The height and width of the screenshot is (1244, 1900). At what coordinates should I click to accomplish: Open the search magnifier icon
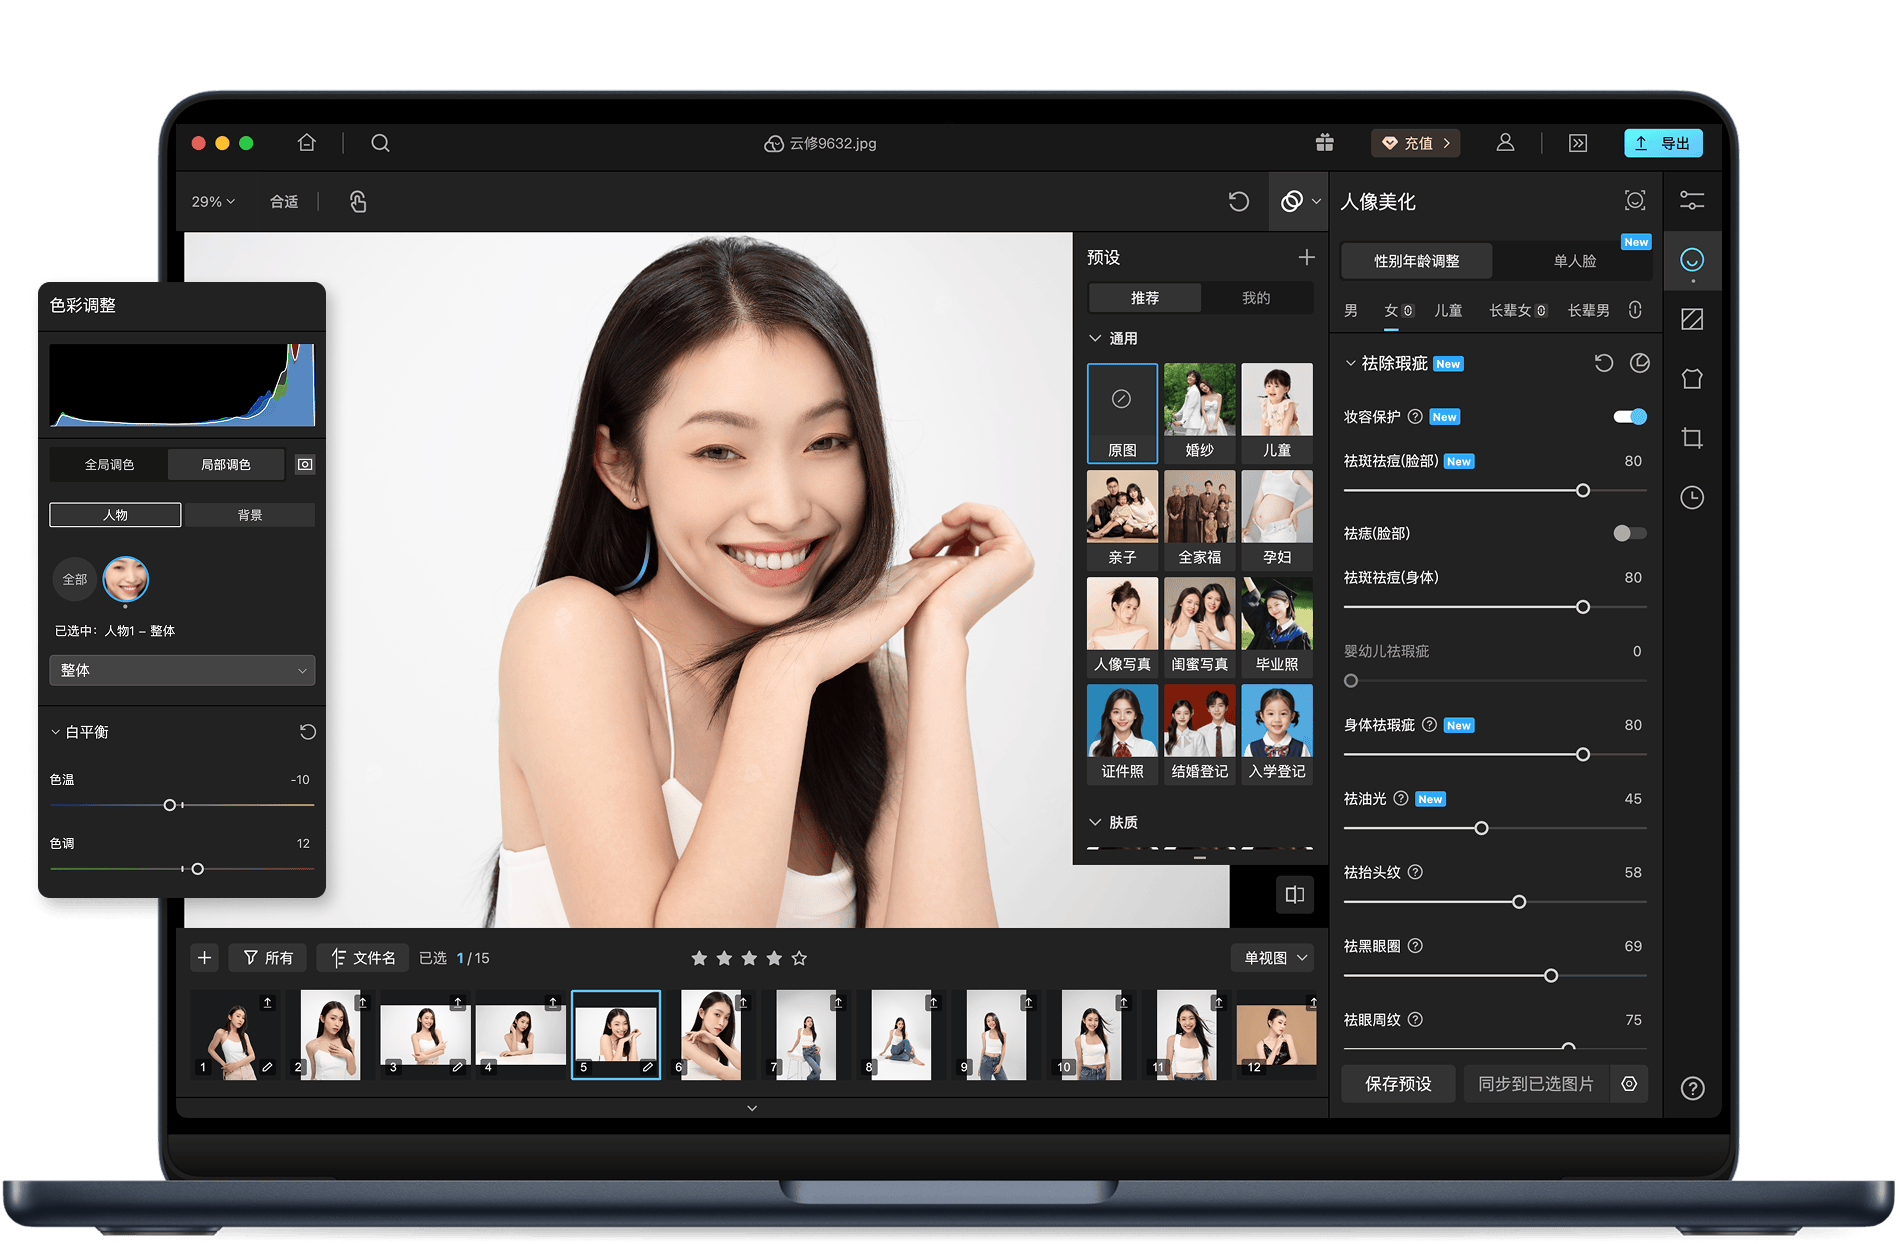380,143
